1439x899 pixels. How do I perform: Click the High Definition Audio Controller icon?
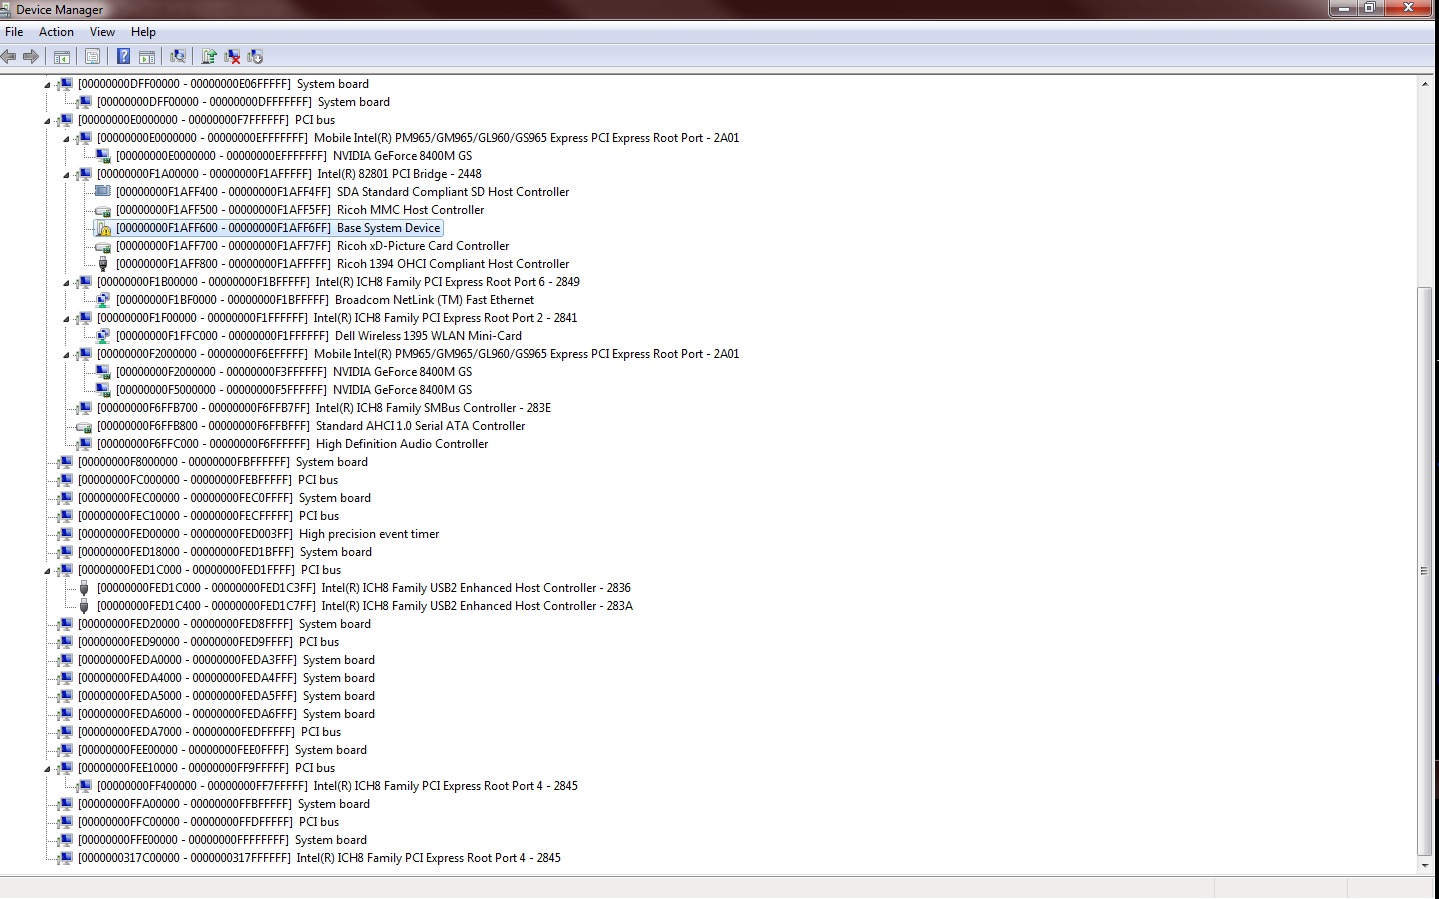84,444
